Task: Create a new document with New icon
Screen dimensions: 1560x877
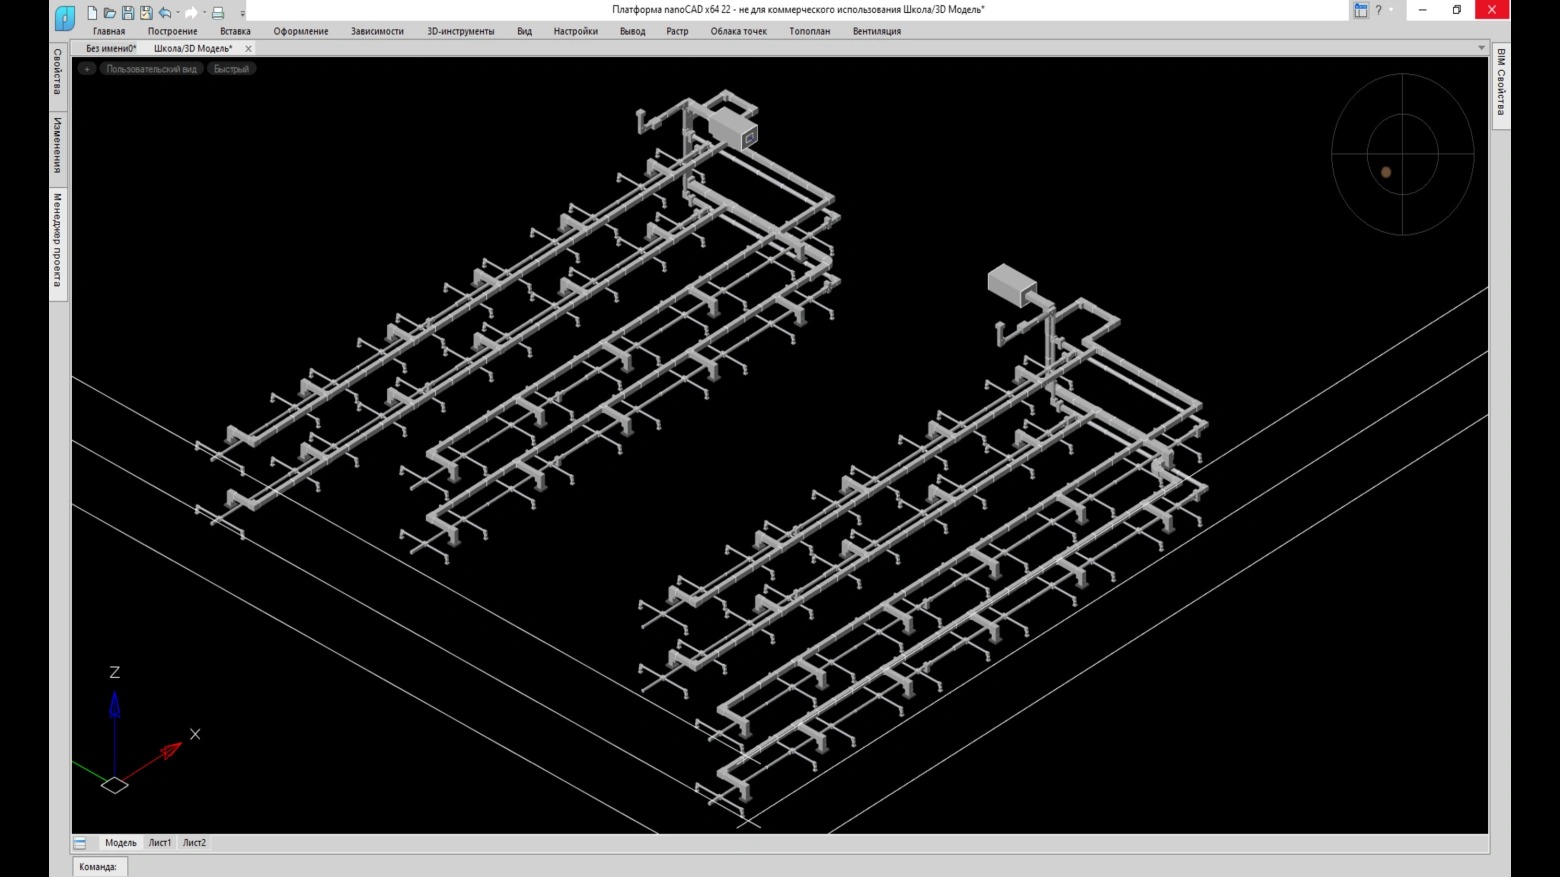Action: click(x=92, y=13)
